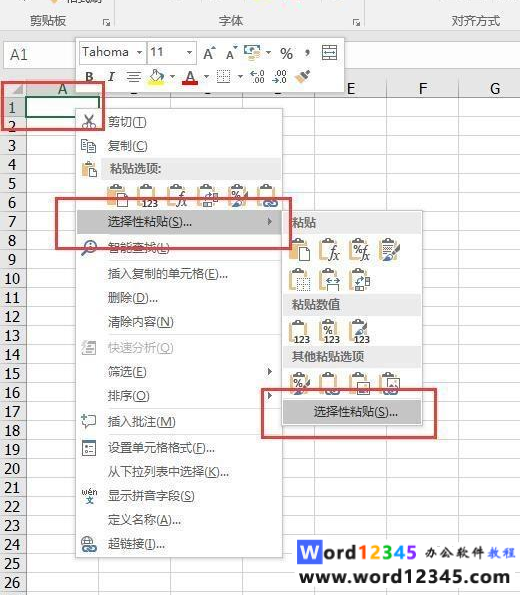Click Formulas fx icon in submenu 粘贴 group
The image size is (520, 595).
point(329,250)
